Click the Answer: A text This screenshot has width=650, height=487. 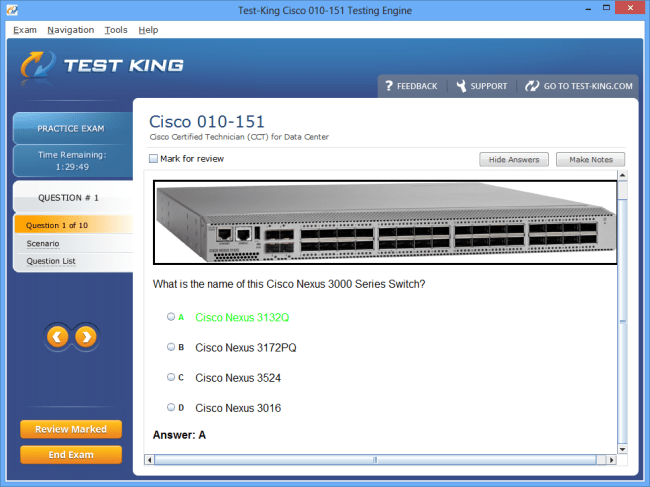[x=179, y=435]
